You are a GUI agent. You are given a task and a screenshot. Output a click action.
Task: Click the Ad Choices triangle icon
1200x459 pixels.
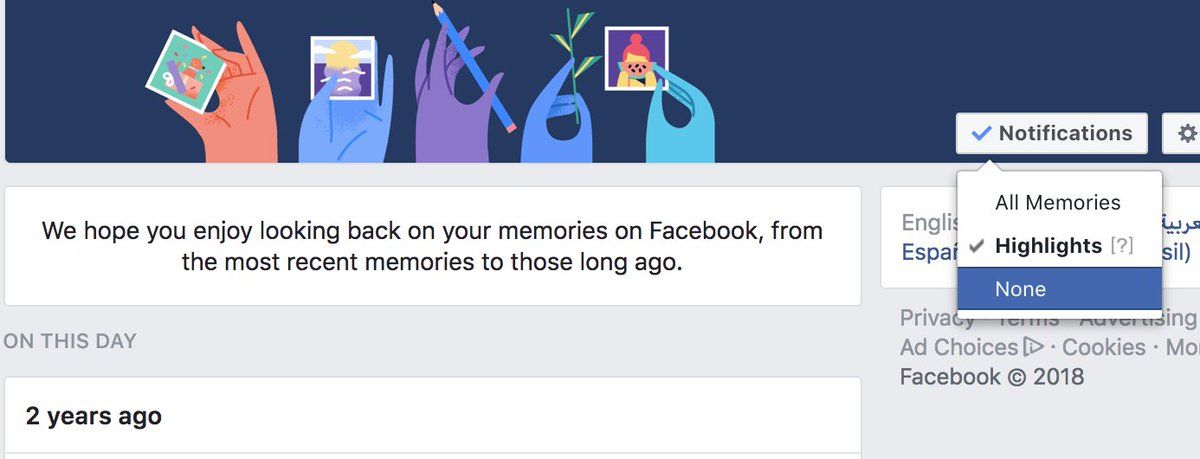[1033, 348]
